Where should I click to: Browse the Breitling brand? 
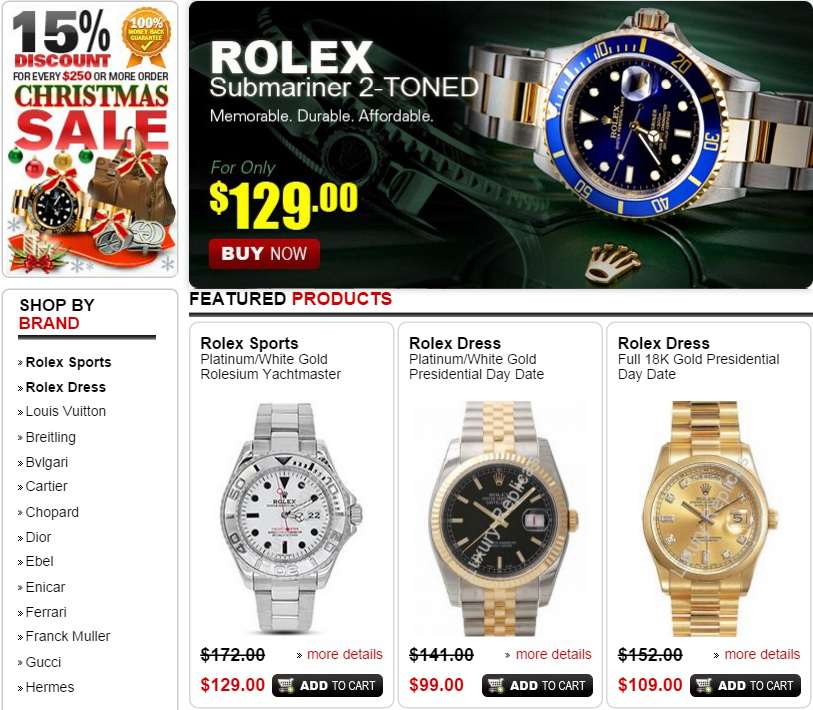click(x=50, y=437)
